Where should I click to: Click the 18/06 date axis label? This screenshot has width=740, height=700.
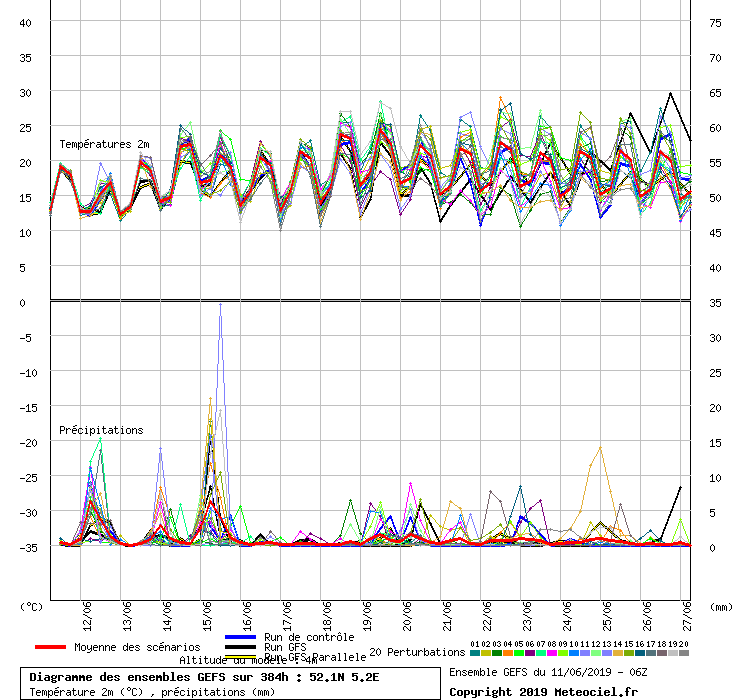(327, 616)
